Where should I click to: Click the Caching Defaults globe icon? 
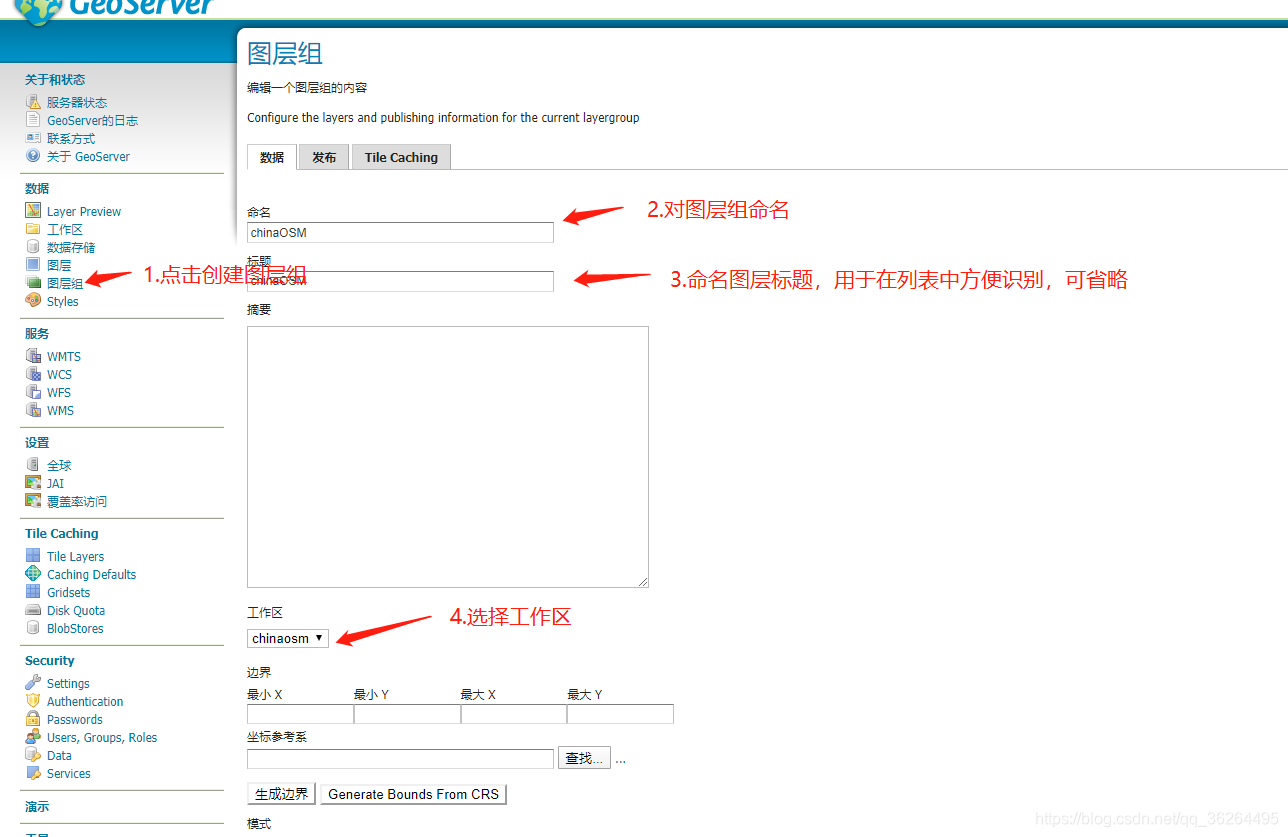coord(33,574)
